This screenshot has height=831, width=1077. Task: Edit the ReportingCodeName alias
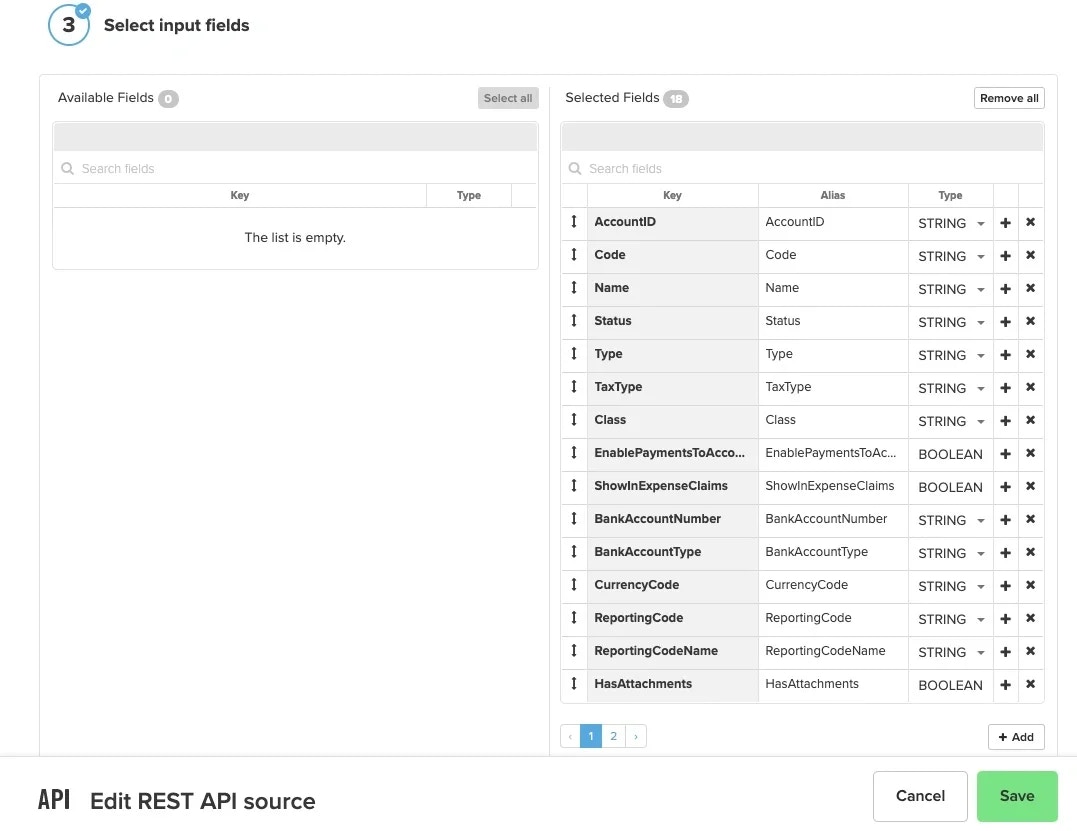click(x=832, y=651)
